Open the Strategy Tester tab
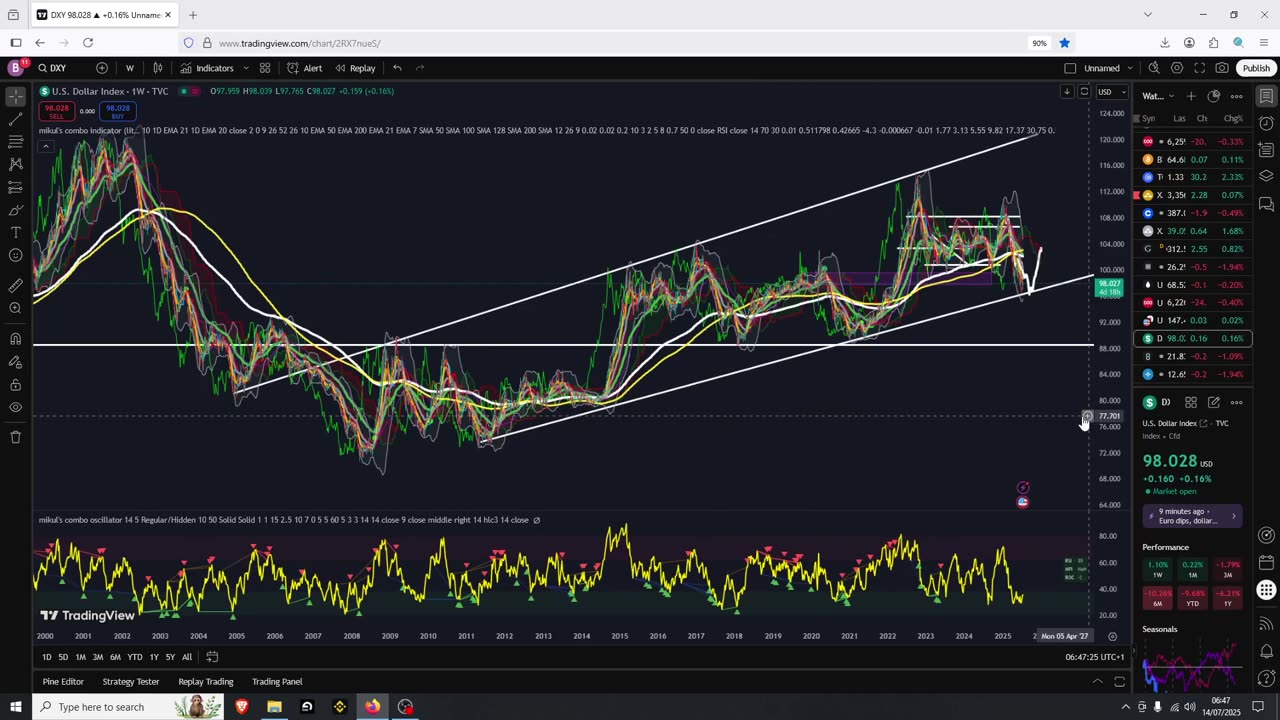1280x720 pixels. 131,682
